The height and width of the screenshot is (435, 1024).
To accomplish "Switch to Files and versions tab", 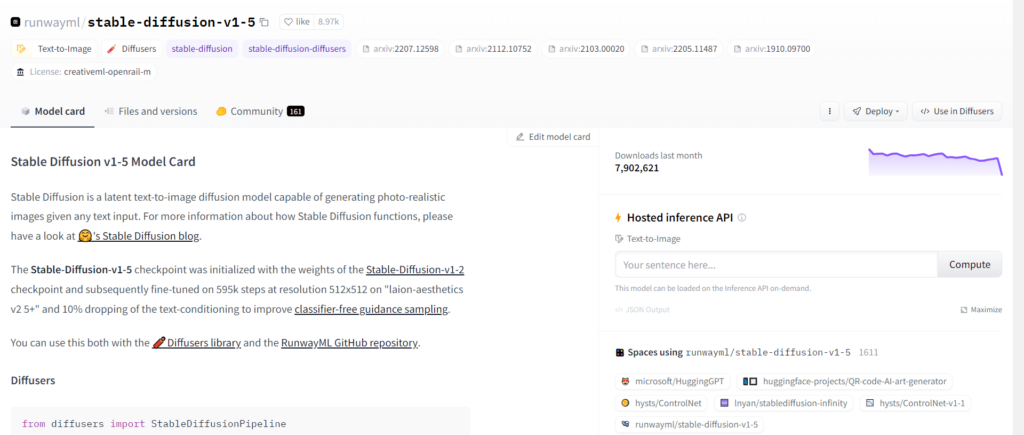I will click(151, 111).
